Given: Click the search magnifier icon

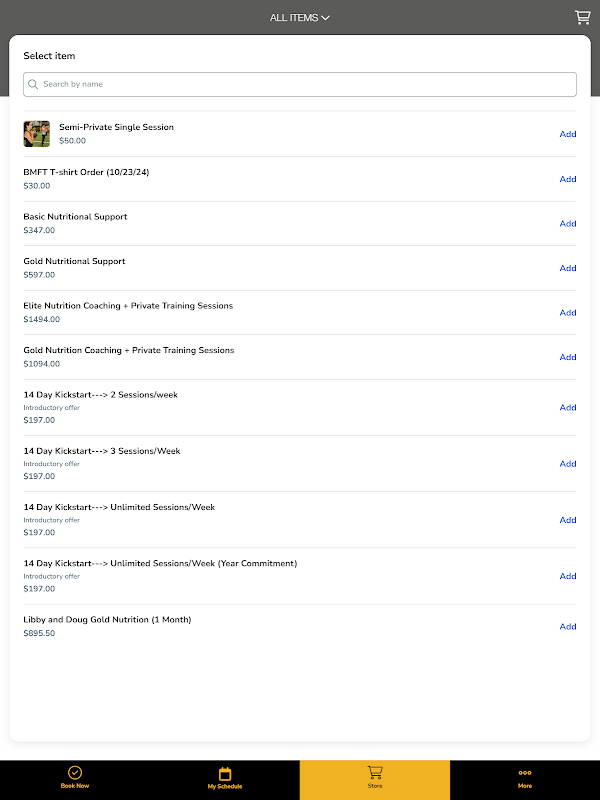Looking at the screenshot, I should coord(33,84).
